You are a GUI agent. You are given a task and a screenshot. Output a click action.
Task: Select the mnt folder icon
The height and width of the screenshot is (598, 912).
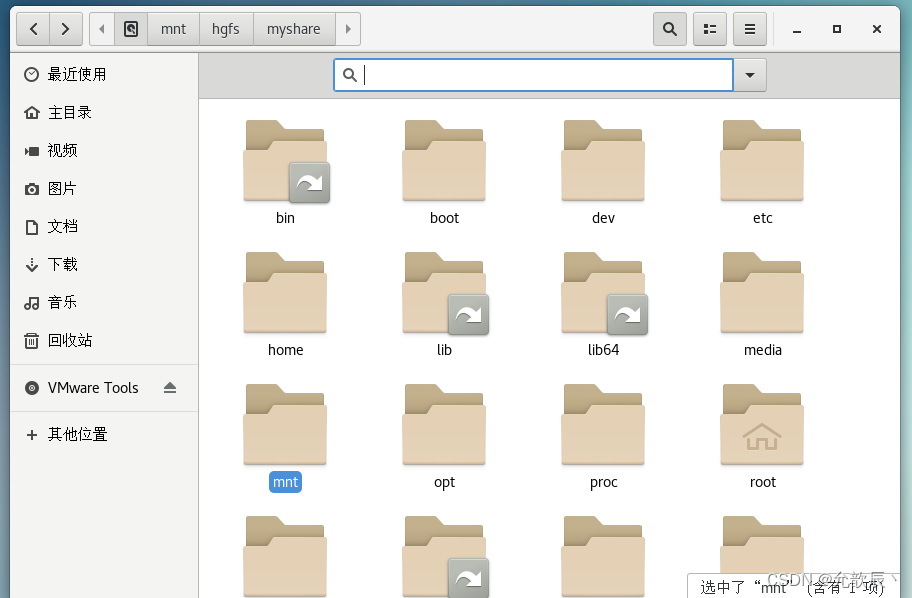point(285,425)
